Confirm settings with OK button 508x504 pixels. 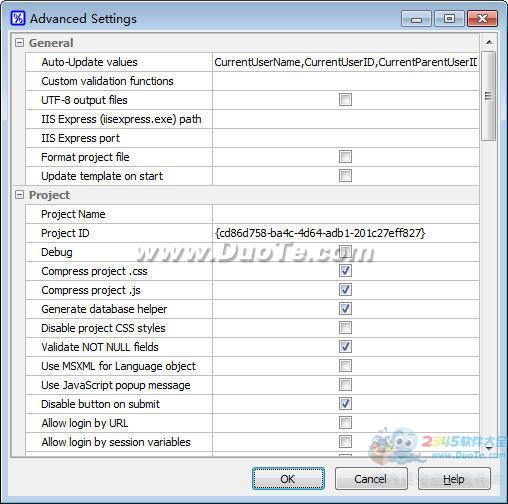coord(288,479)
